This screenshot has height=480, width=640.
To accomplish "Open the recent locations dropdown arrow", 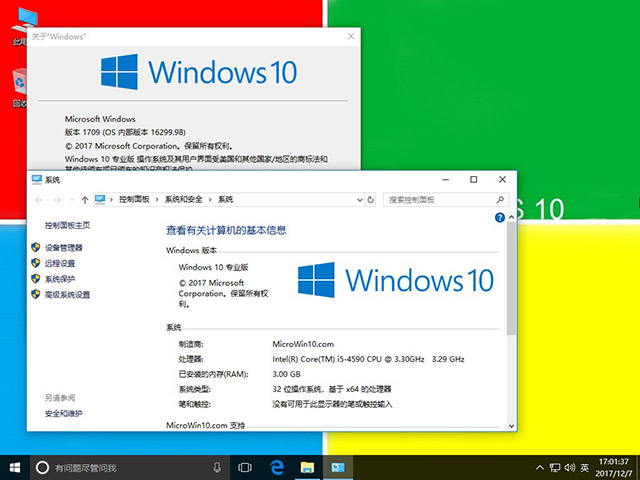I will point(71,200).
